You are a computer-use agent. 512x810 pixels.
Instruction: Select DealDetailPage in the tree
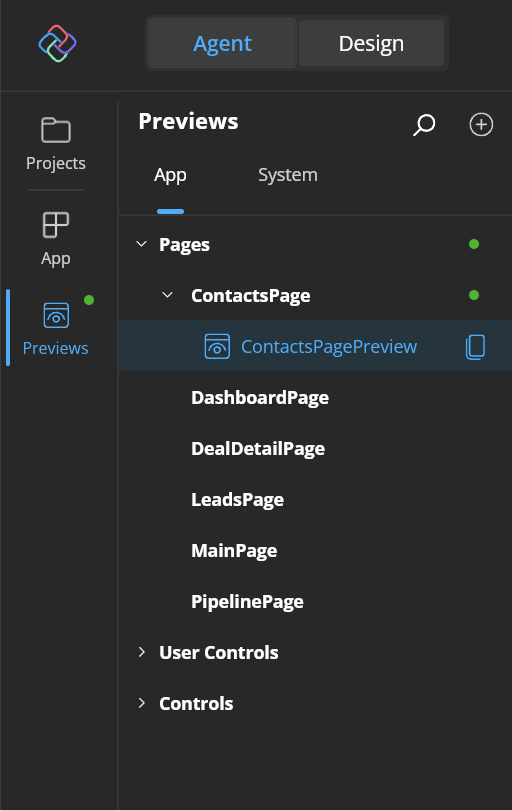click(258, 449)
